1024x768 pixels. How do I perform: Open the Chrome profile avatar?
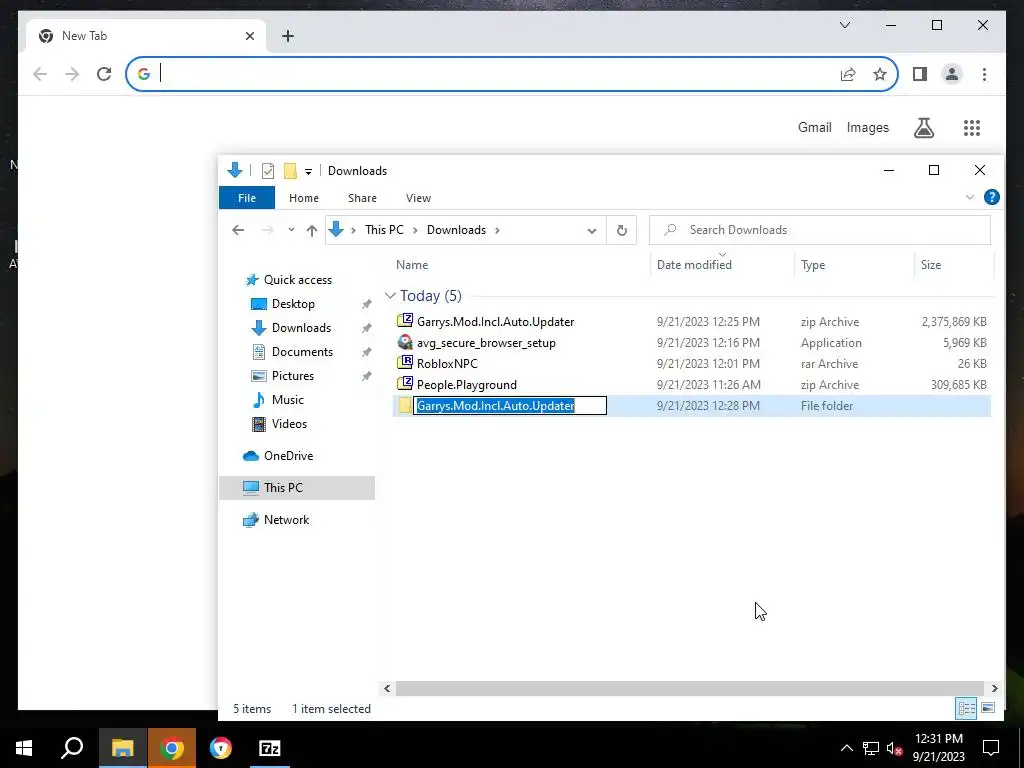point(952,74)
